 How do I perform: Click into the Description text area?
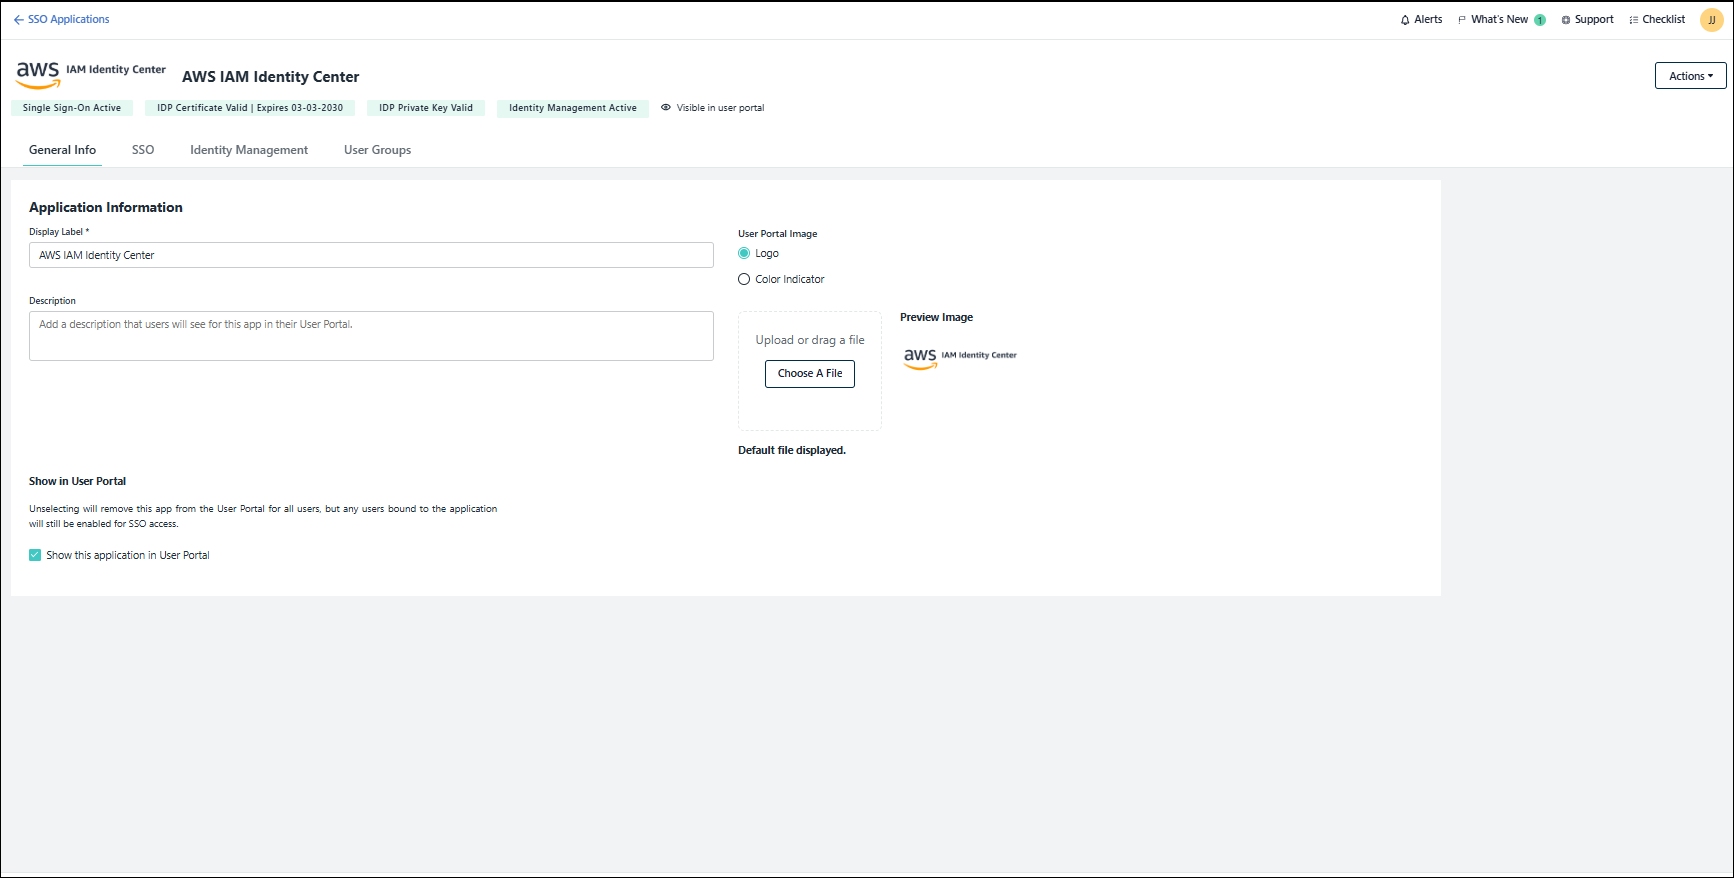click(x=371, y=336)
